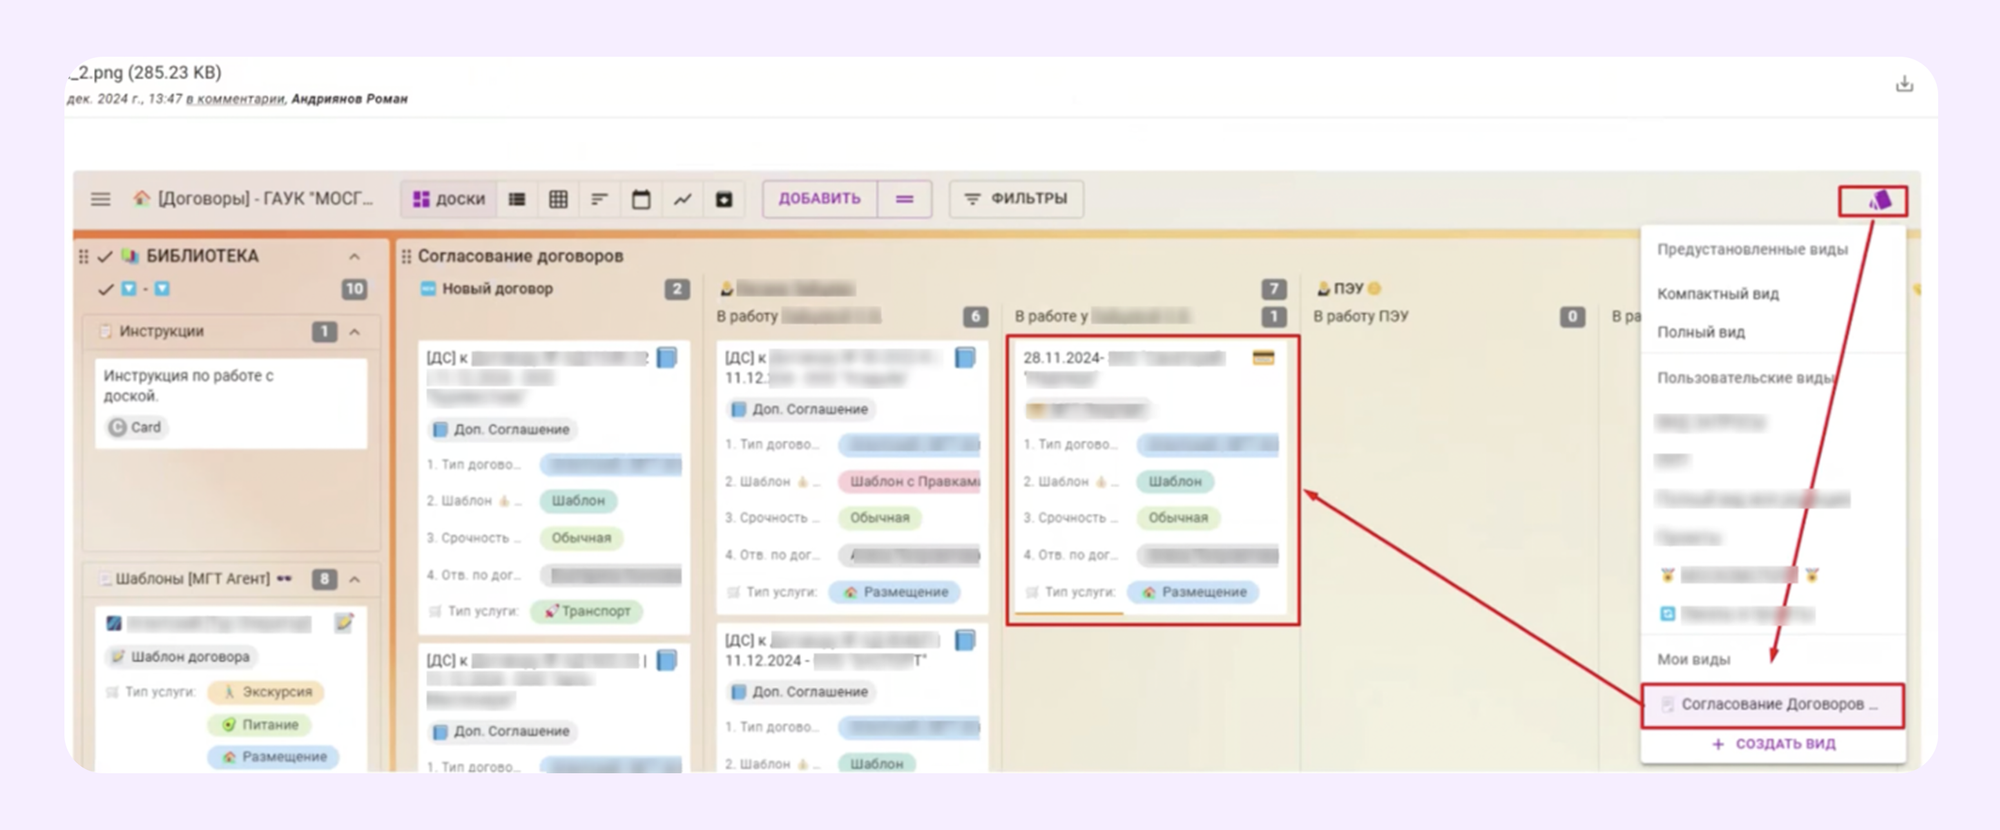
Task: Select the Доски view tab
Action: (x=449, y=199)
